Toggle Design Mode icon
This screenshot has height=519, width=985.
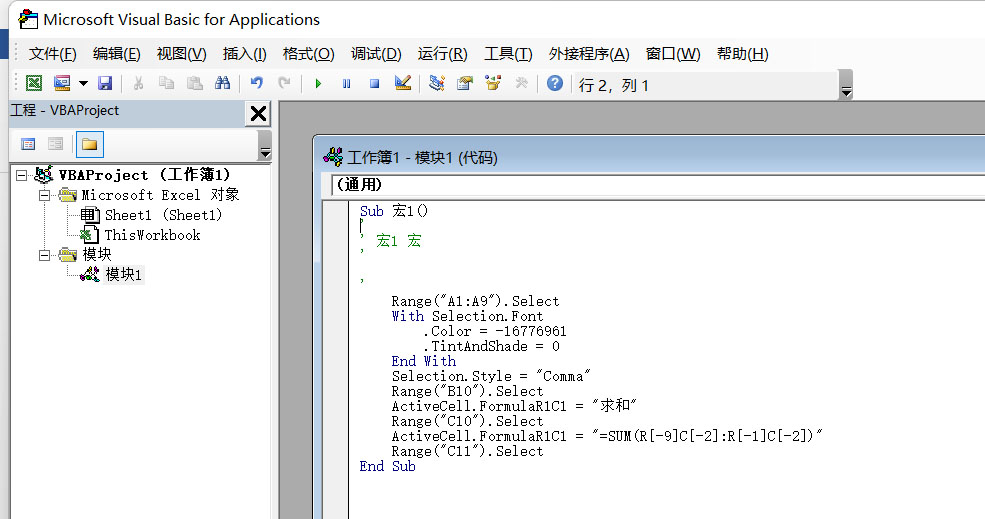tap(403, 83)
